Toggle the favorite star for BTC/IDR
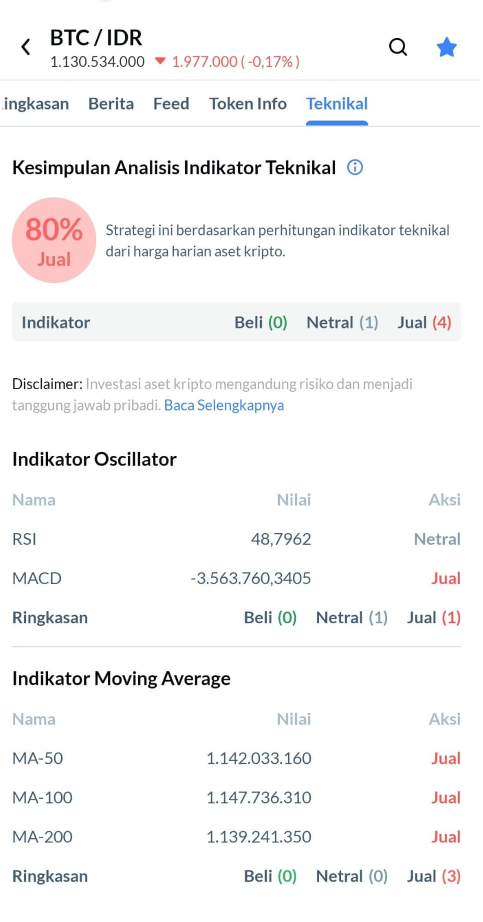 click(447, 46)
